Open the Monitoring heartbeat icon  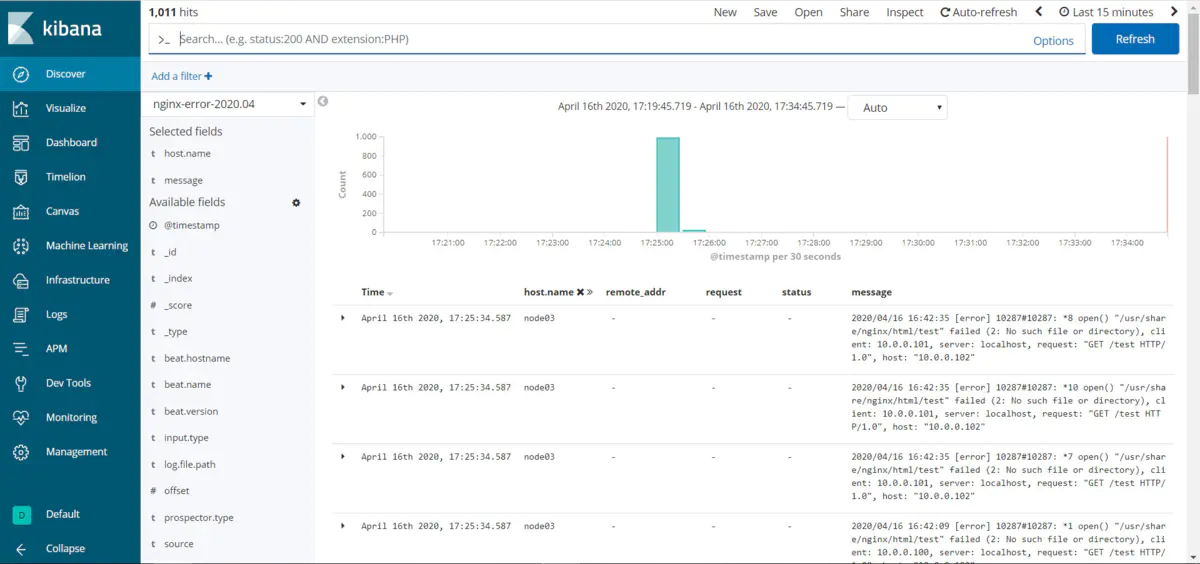click(x=21, y=417)
